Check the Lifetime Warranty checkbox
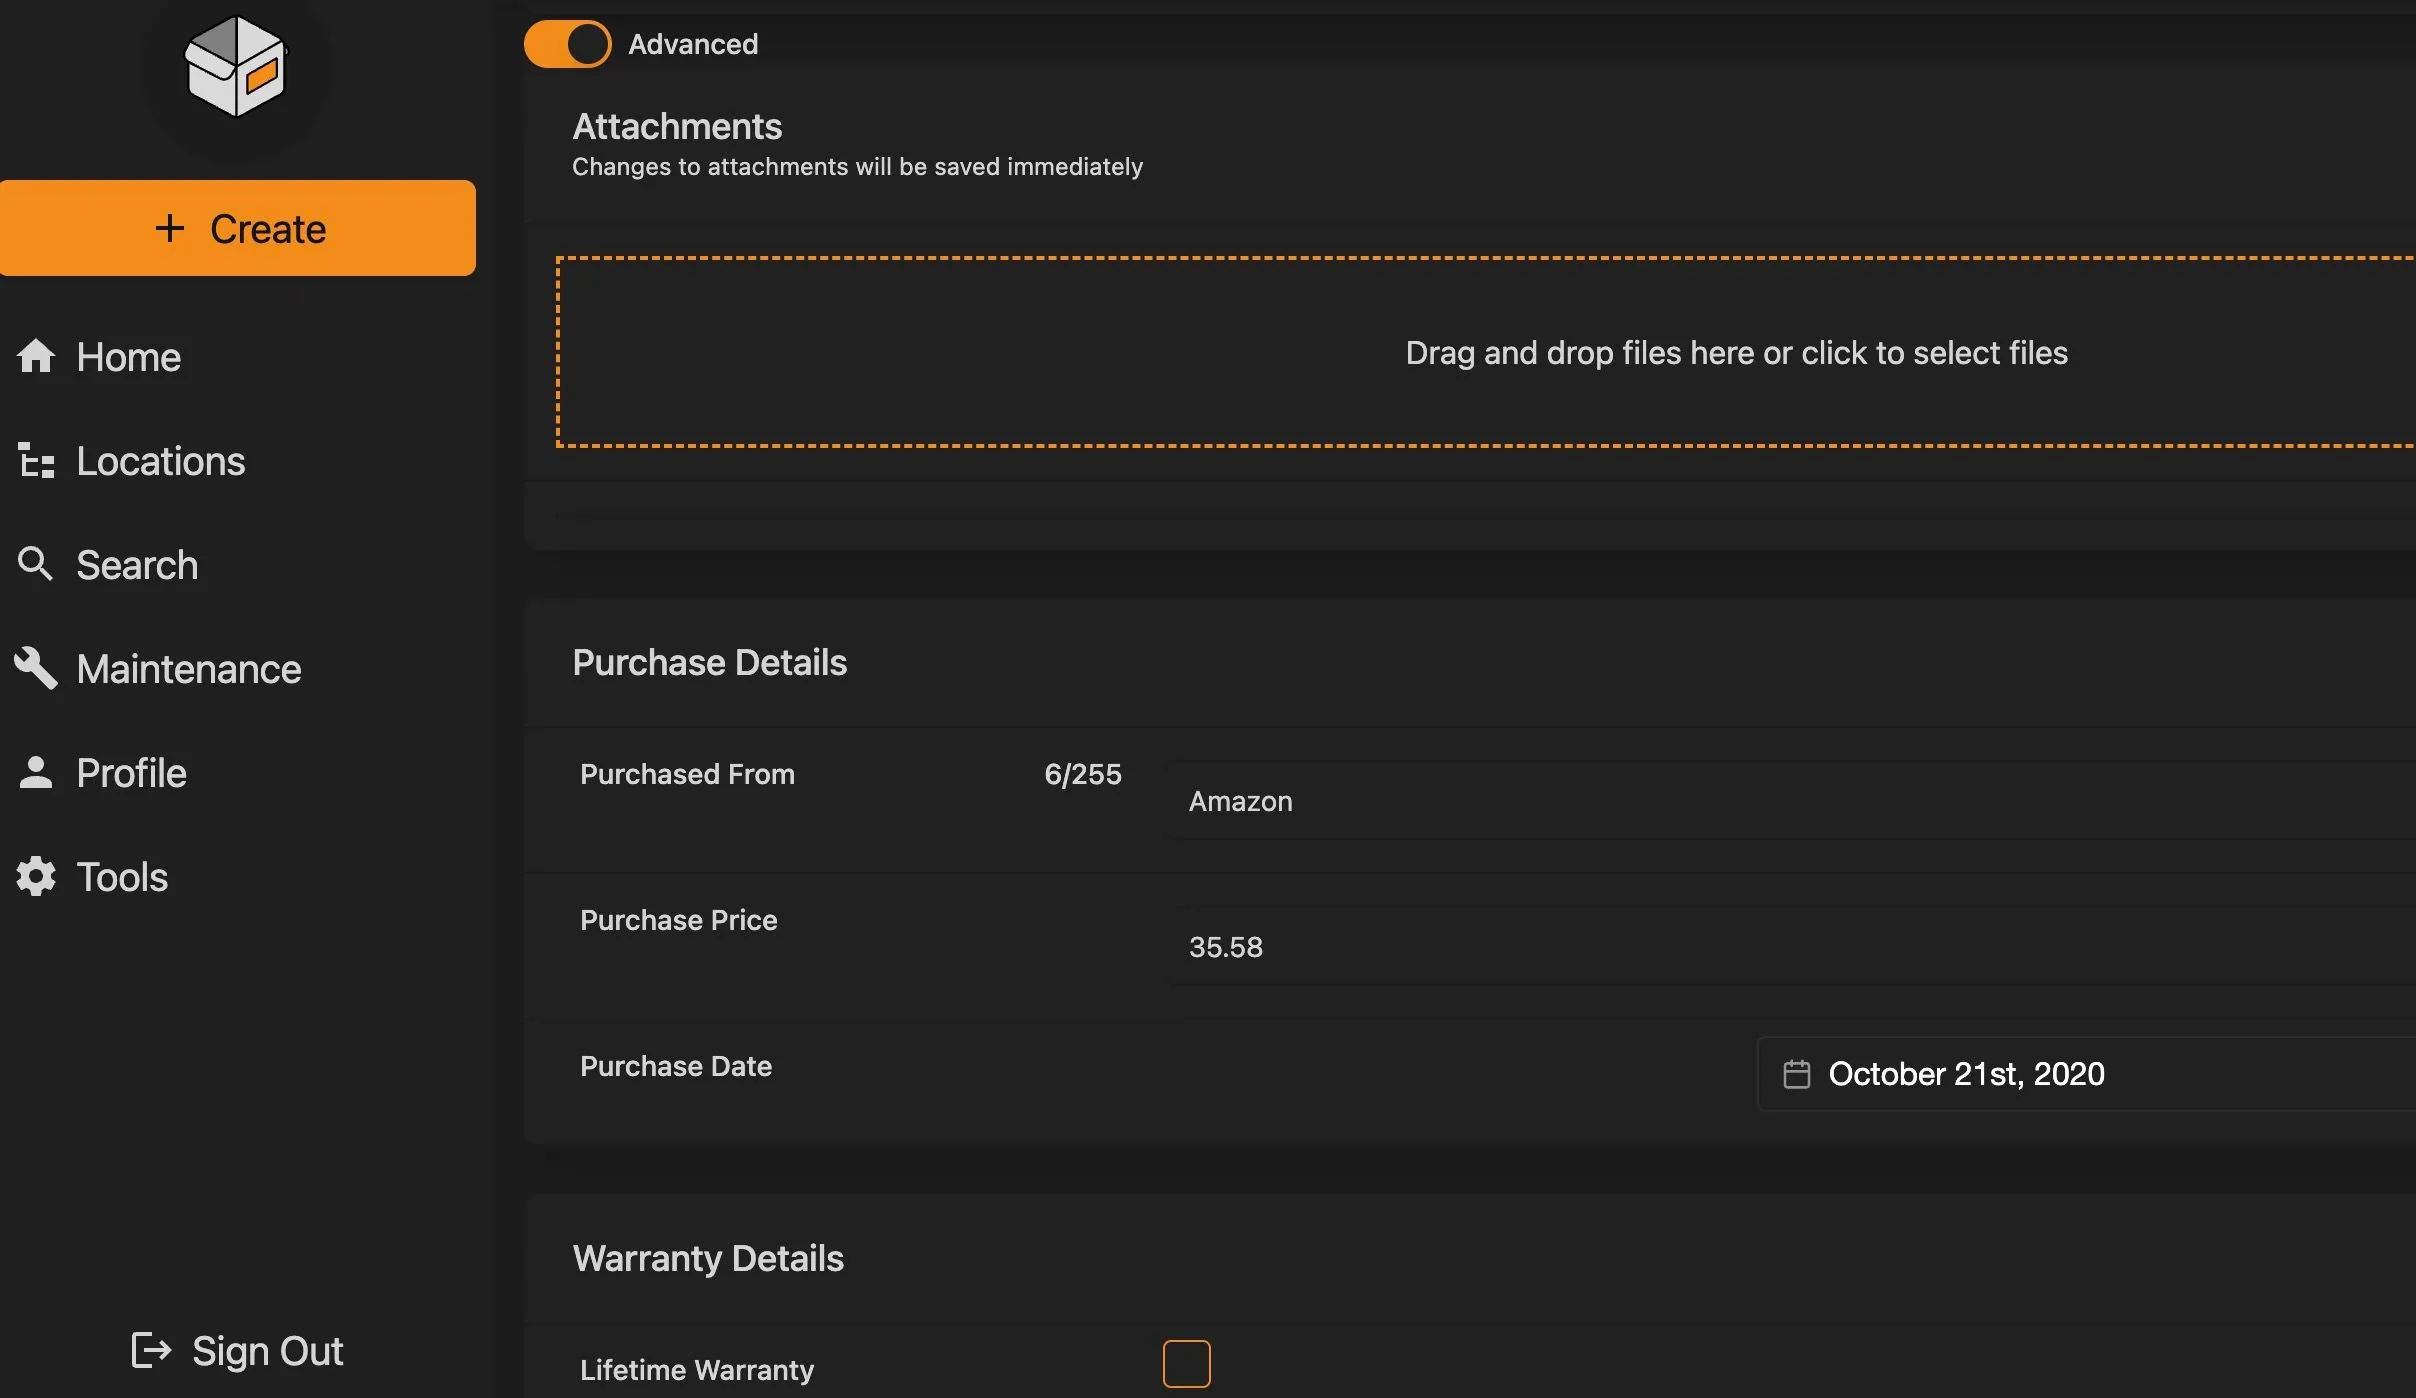This screenshot has height=1398, width=2416. pos(1186,1364)
